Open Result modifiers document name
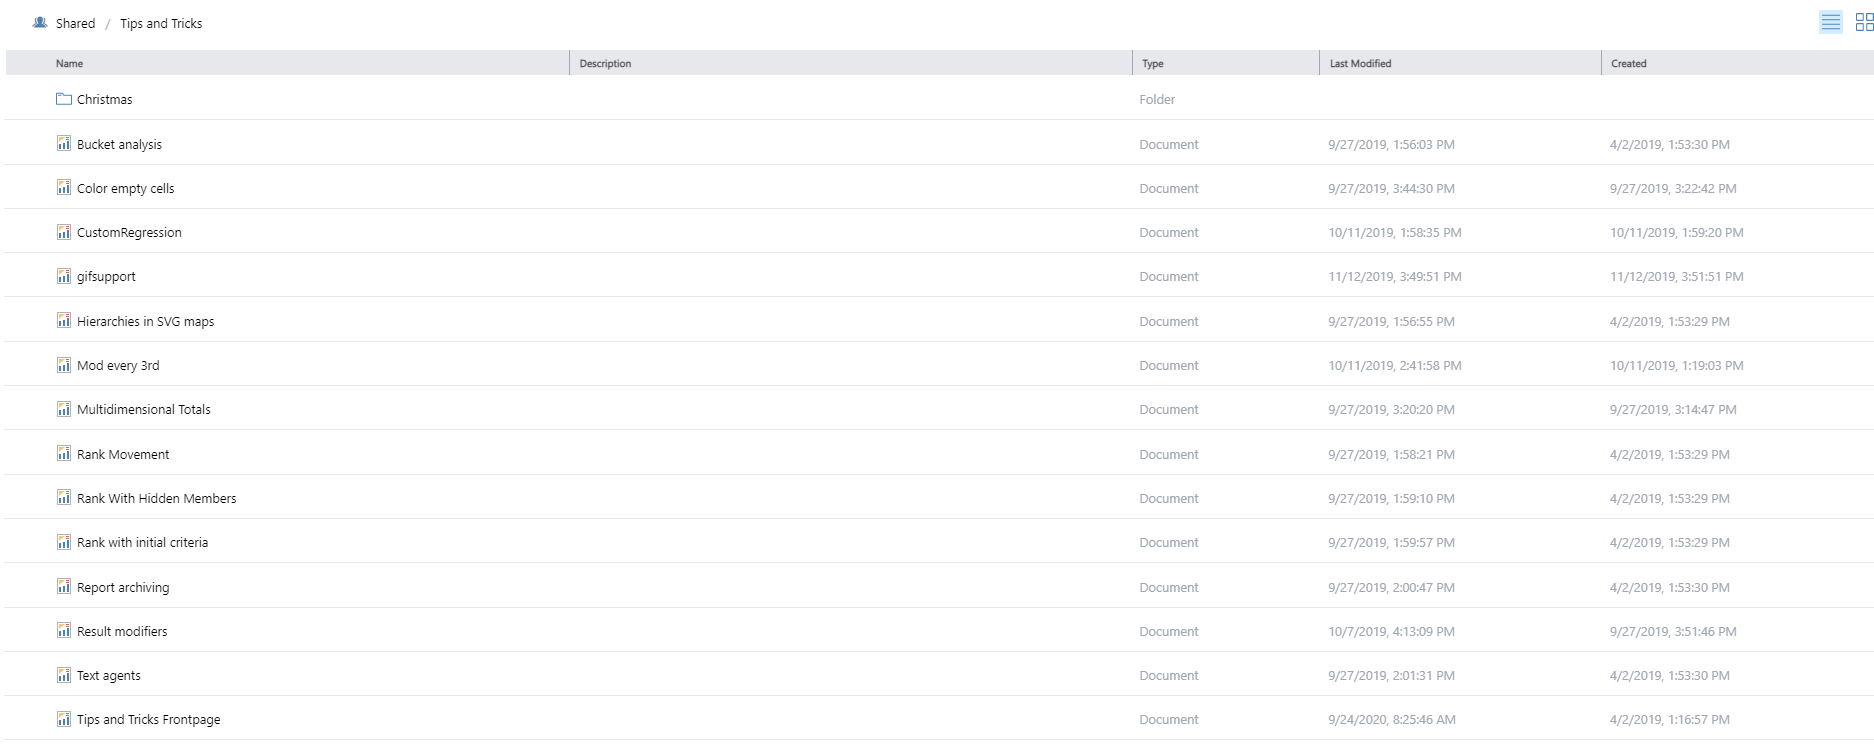 point(122,631)
